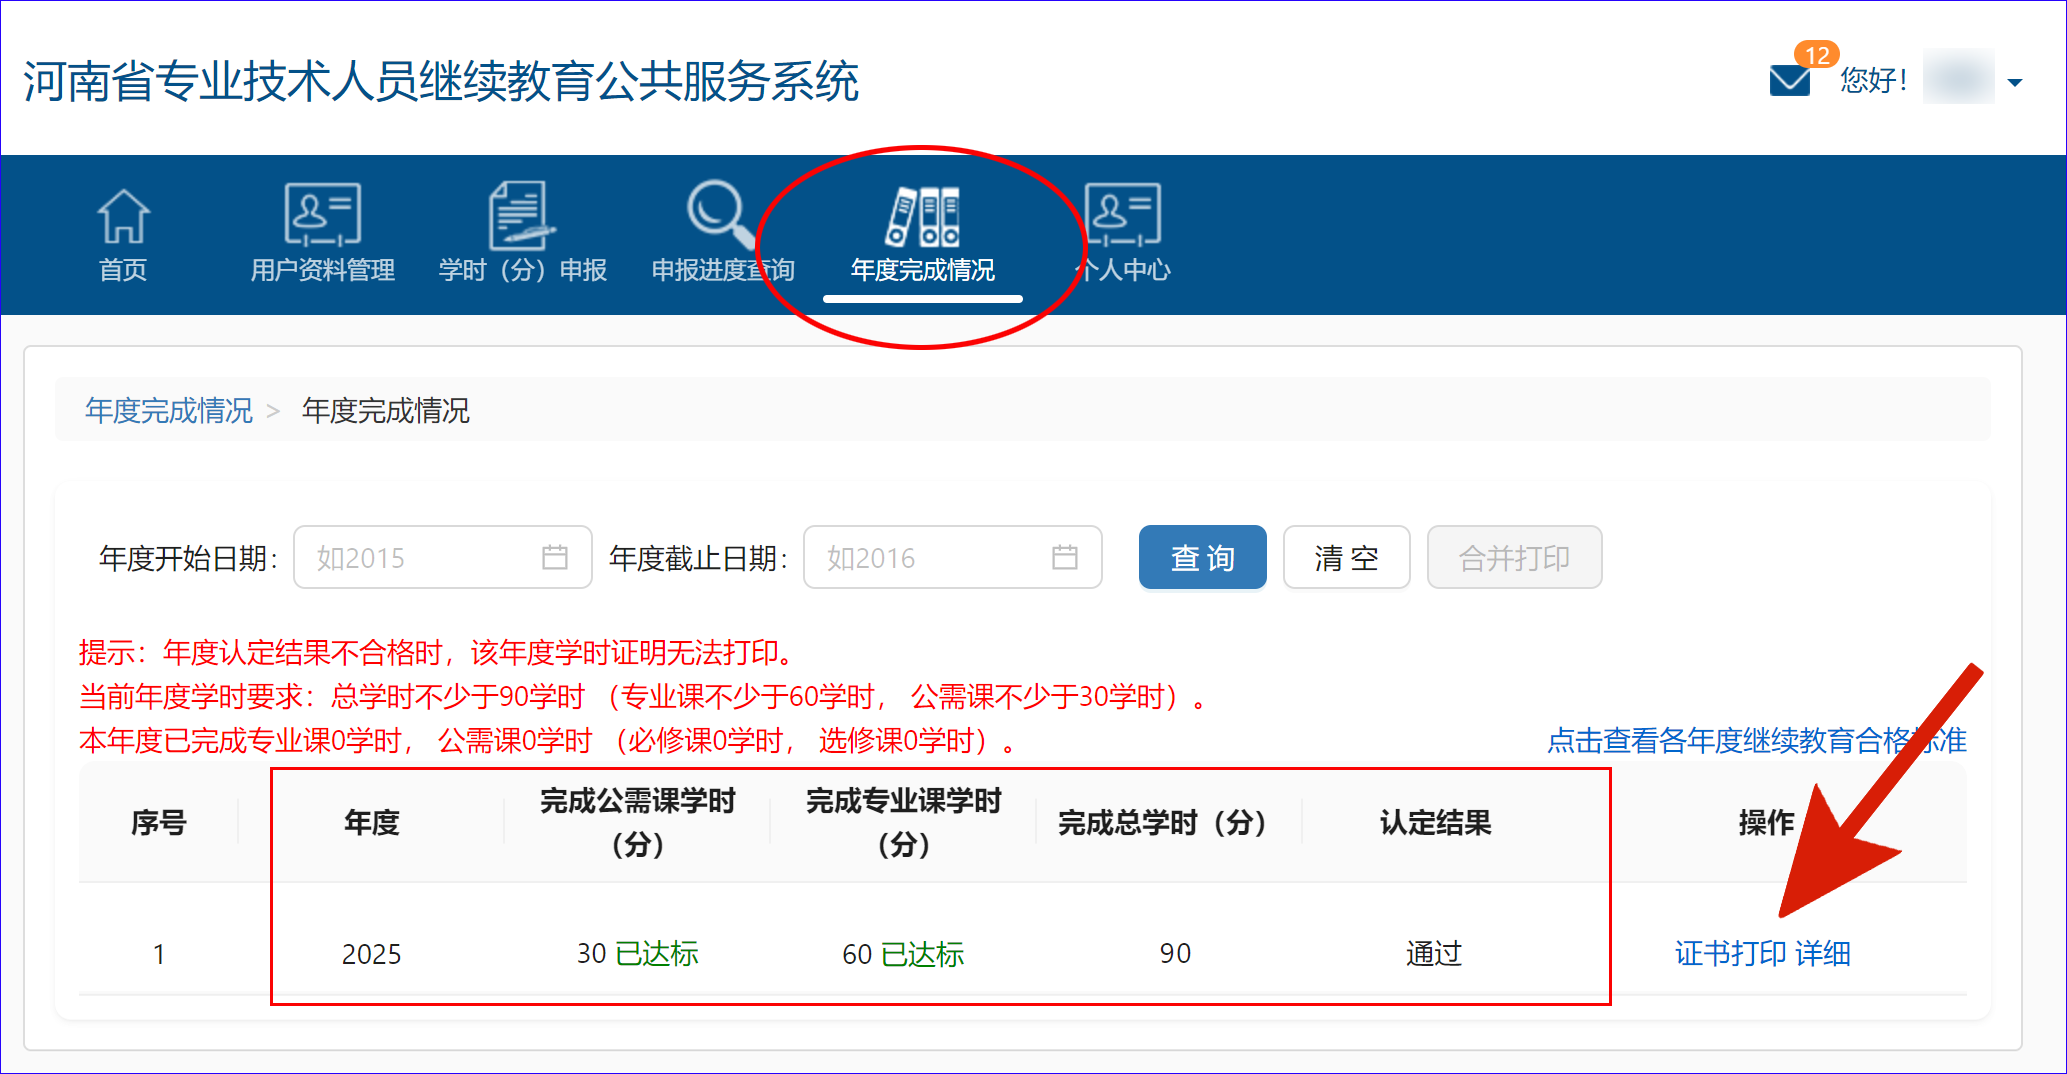2067x1074 pixels.
Task: Go to 年度完成情况 breadcrumb link
Action: click(x=168, y=411)
